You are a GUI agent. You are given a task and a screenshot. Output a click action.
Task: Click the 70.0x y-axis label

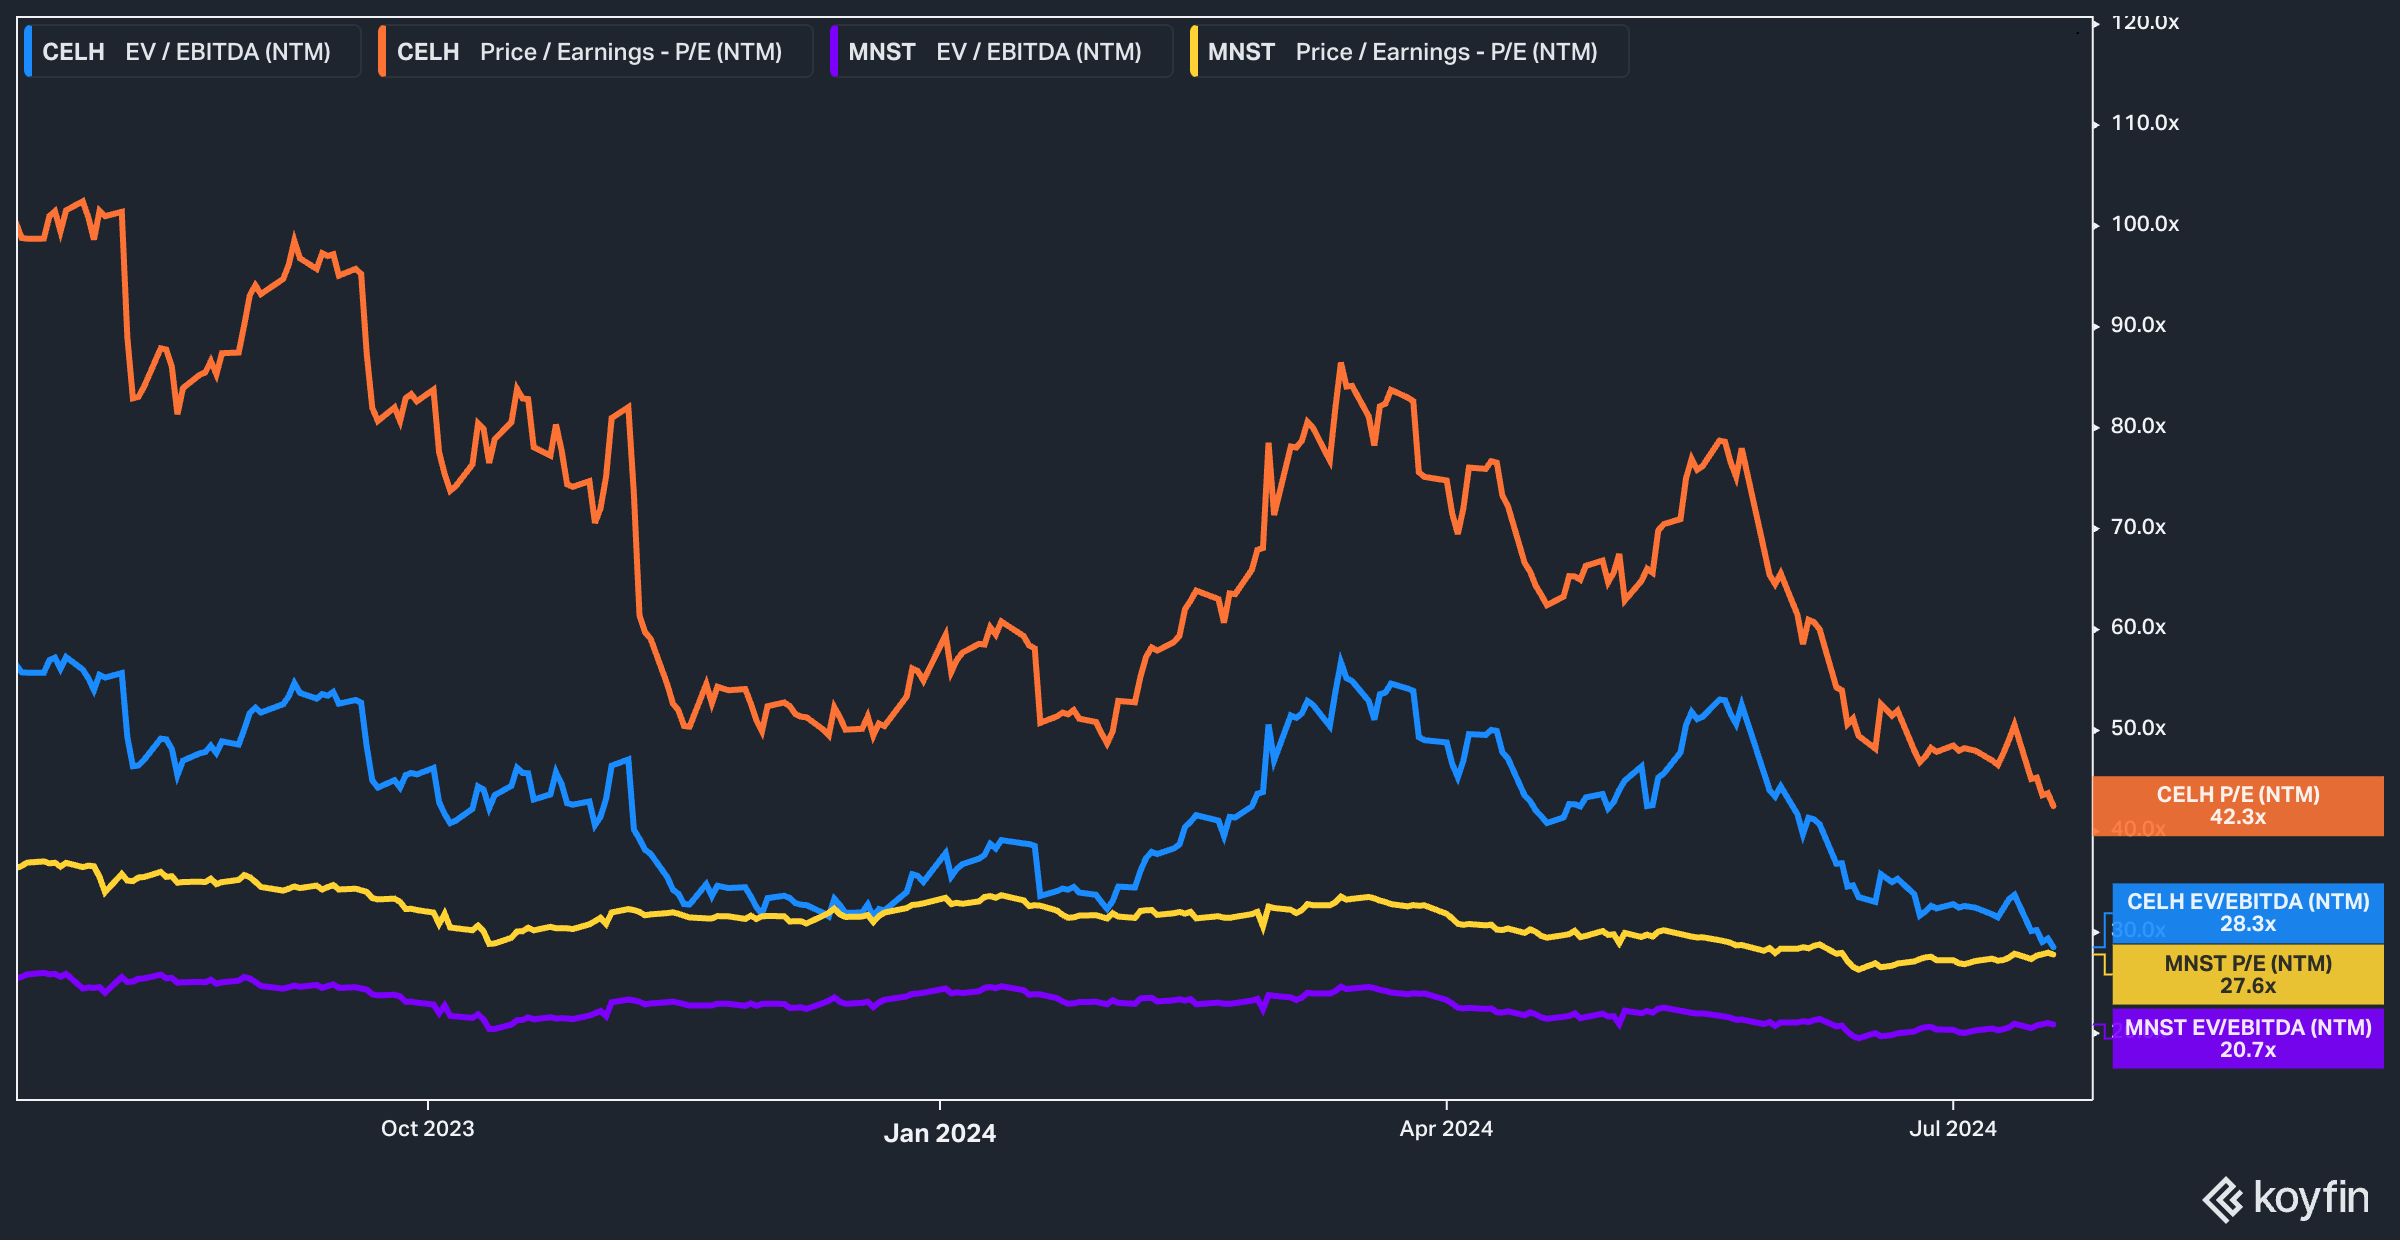2138,527
